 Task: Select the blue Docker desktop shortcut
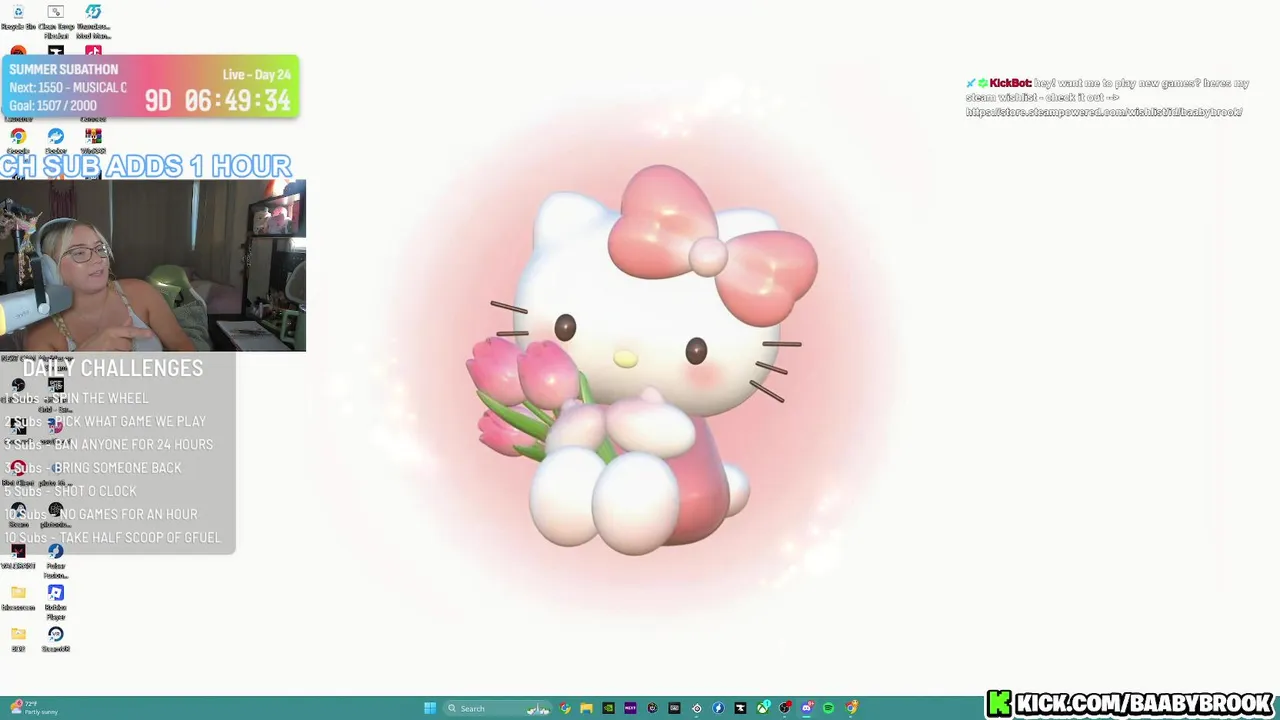pyautogui.click(x=55, y=140)
